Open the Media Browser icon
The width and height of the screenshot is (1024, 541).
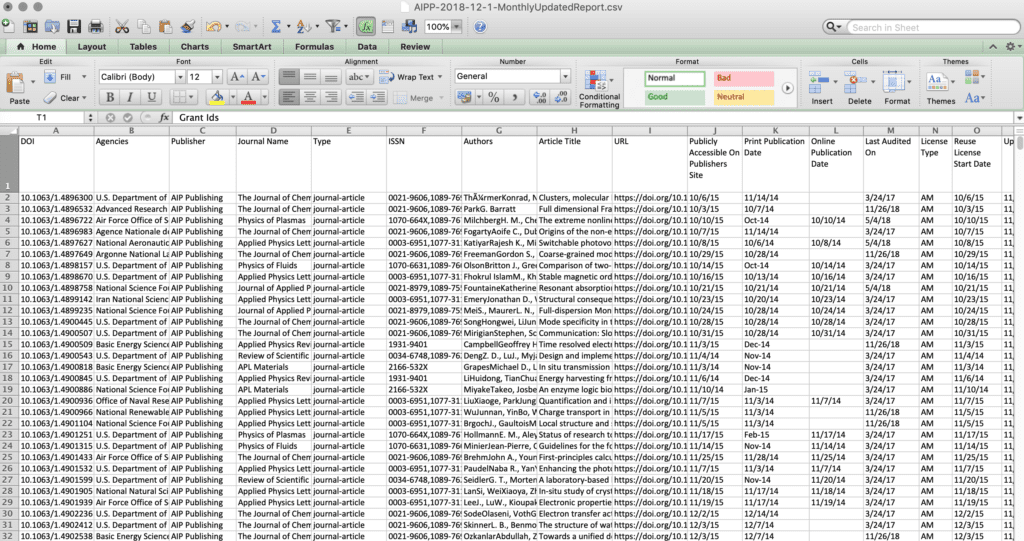click(x=409, y=27)
